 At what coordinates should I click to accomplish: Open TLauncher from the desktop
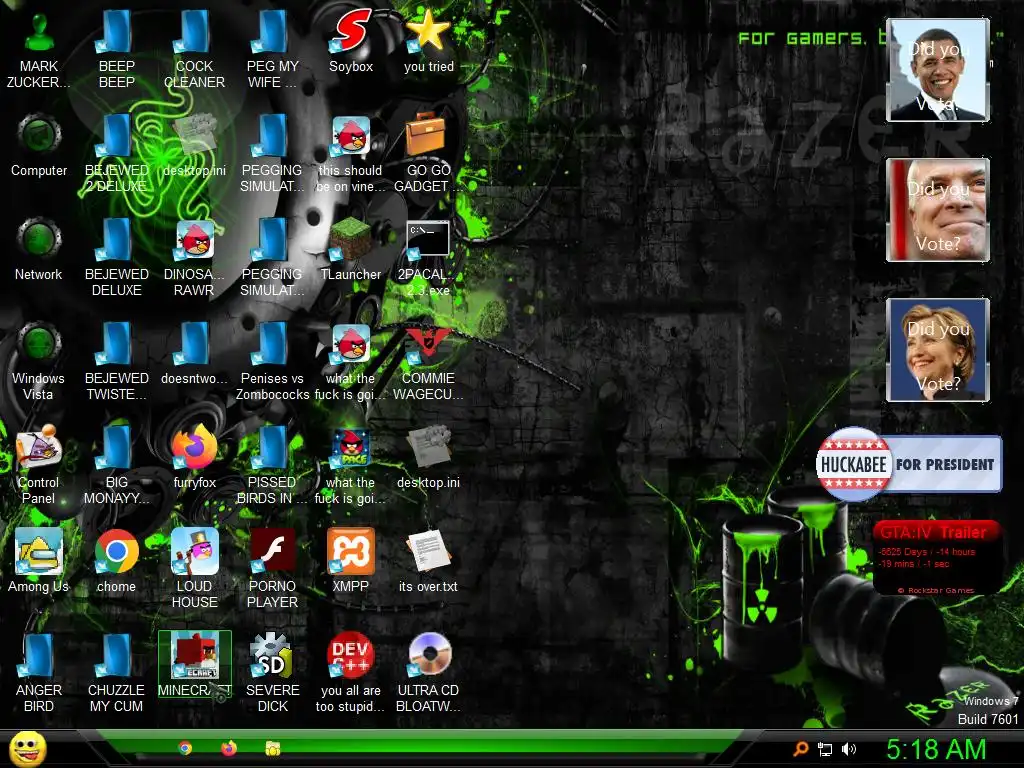[351, 249]
